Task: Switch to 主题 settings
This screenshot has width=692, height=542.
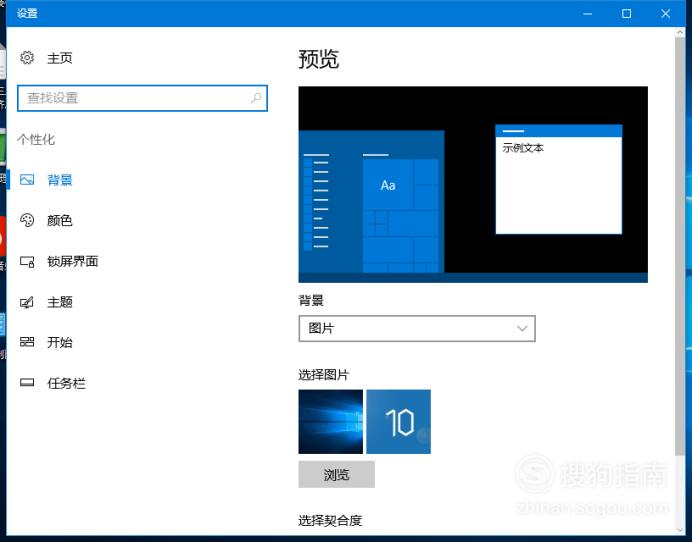Action: click(60, 302)
